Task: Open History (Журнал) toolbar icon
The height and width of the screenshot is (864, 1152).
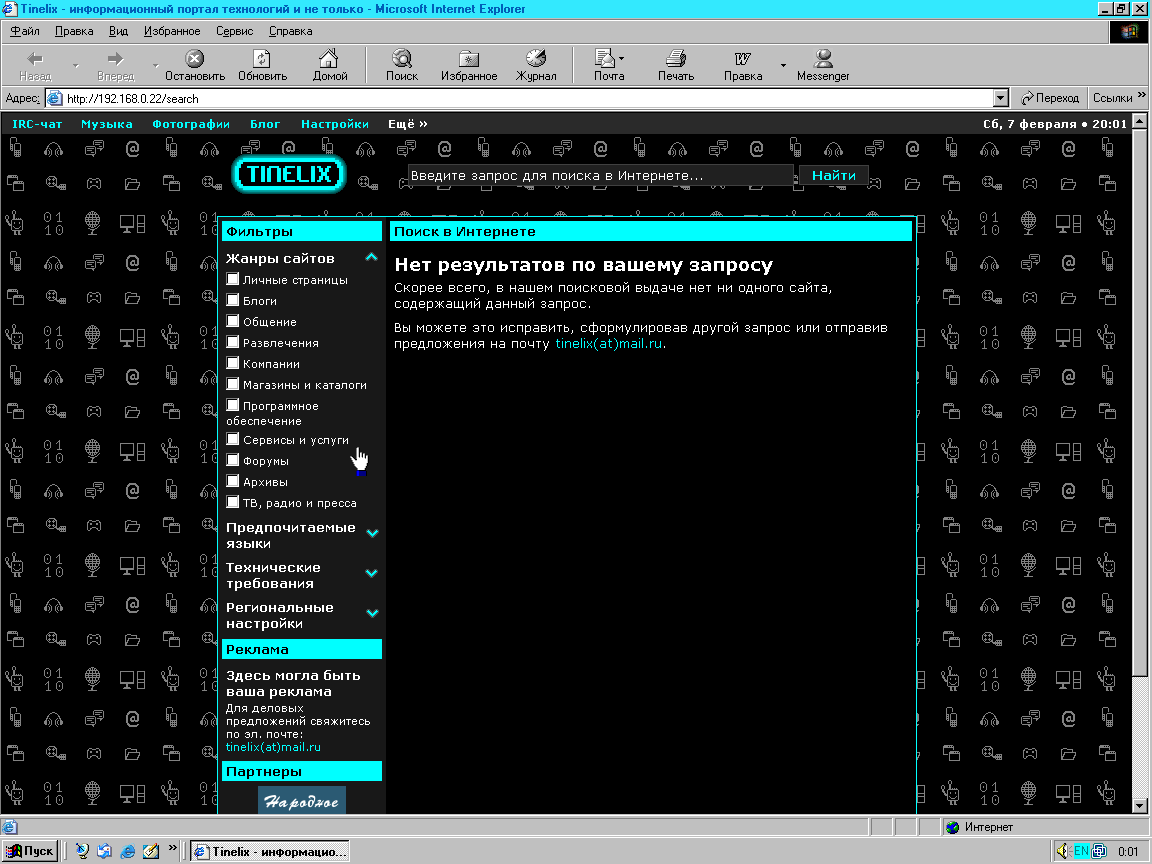Action: [x=536, y=60]
